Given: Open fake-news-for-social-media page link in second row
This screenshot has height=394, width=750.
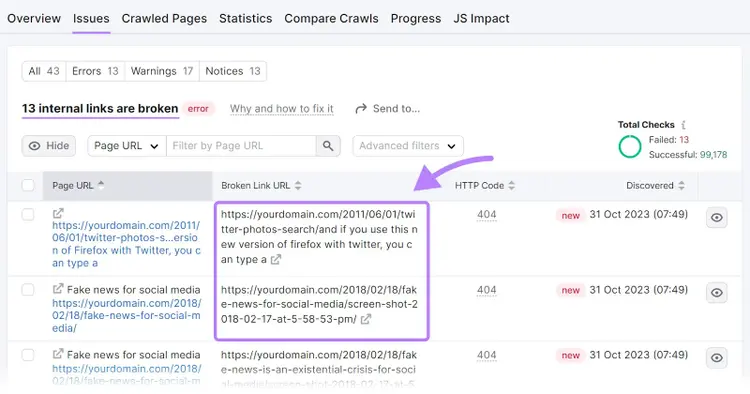Looking at the screenshot, I should coord(126,316).
